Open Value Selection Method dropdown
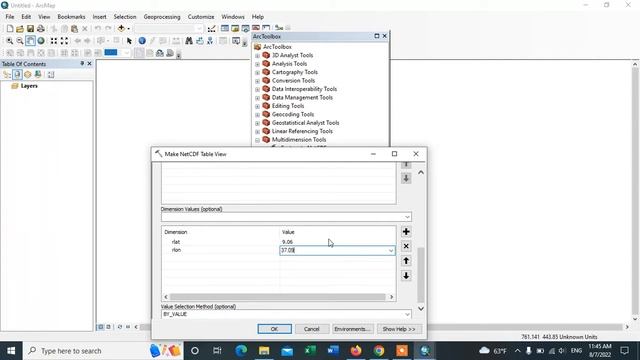Viewport: 640px width, 360px height. pos(407,314)
